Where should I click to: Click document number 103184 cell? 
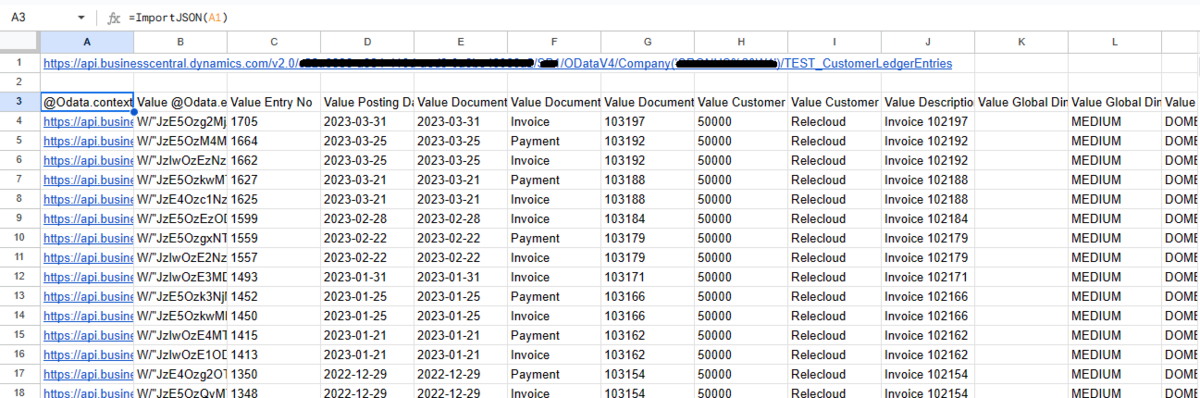coord(647,219)
